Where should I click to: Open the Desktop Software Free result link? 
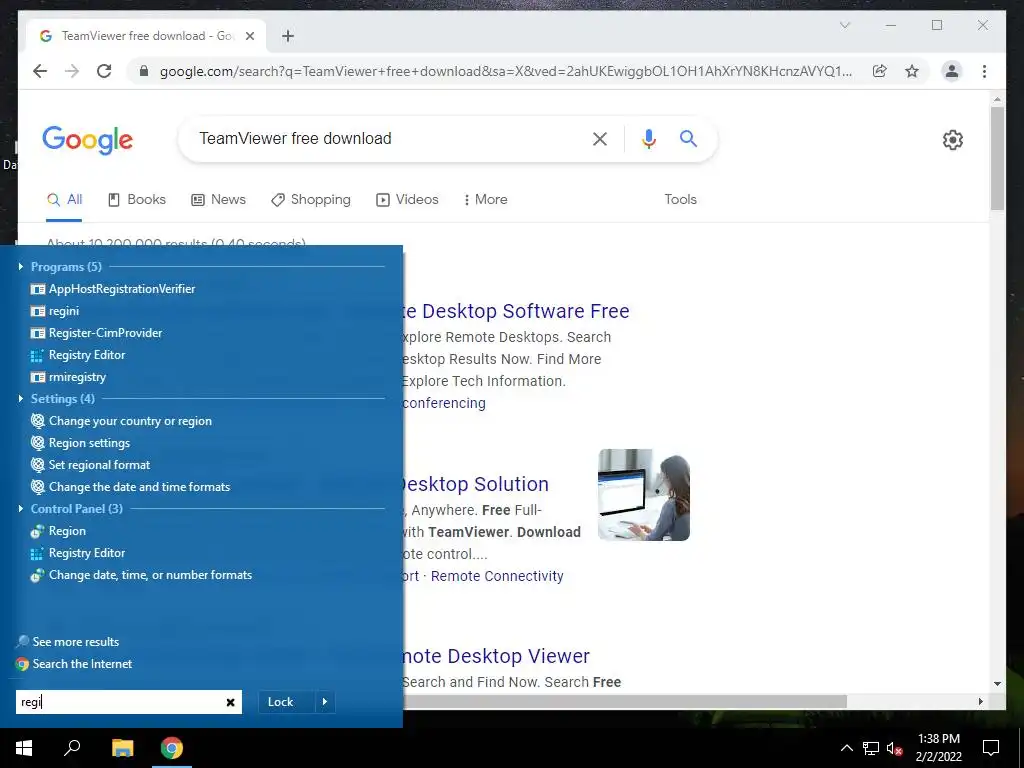[x=516, y=312]
